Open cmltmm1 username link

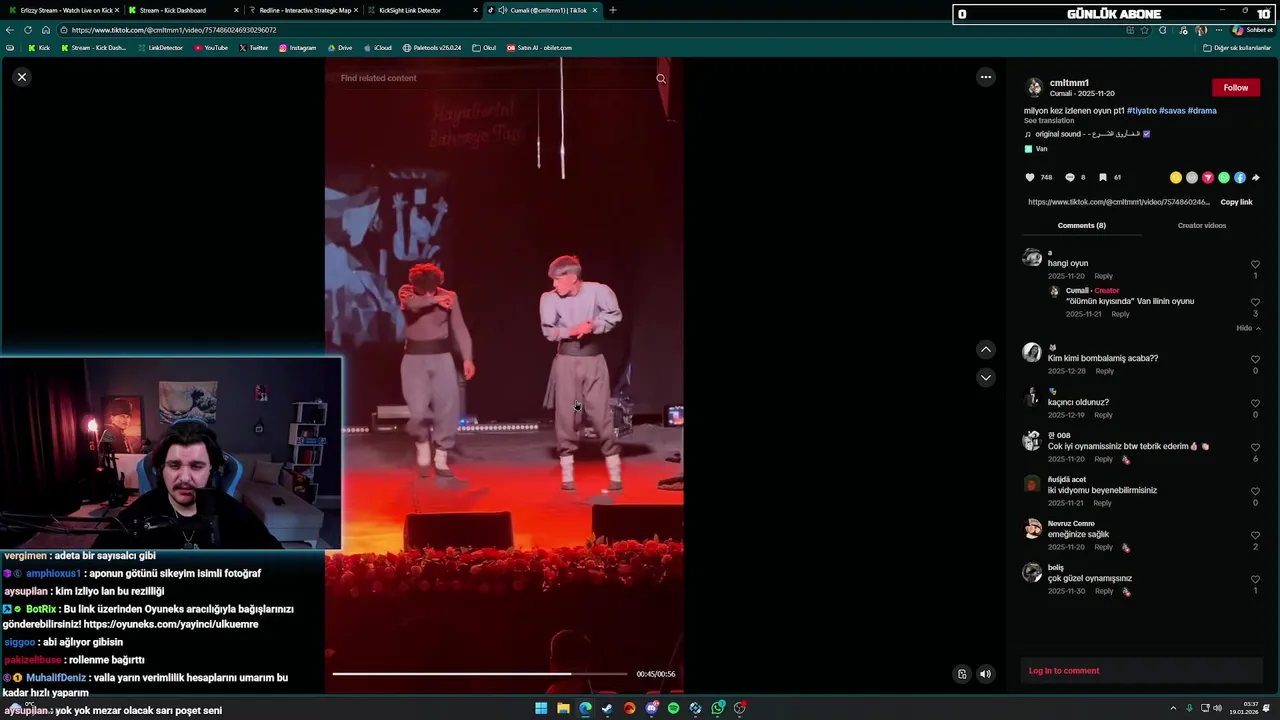[1069, 83]
